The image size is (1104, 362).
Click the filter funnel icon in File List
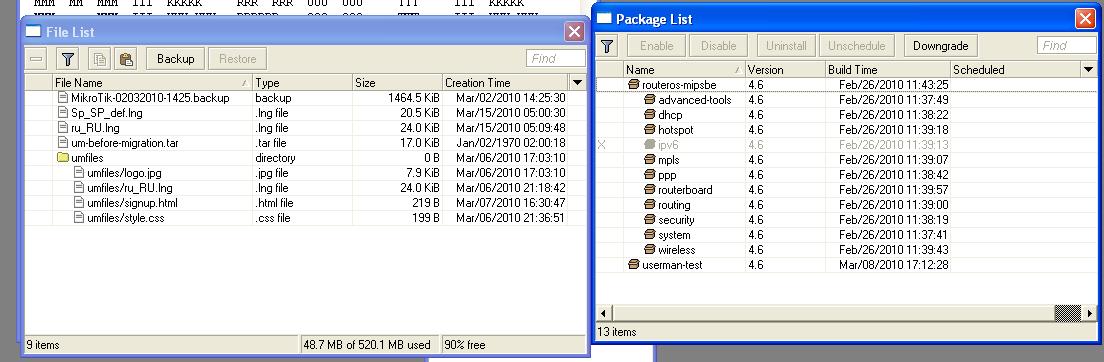coord(68,58)
